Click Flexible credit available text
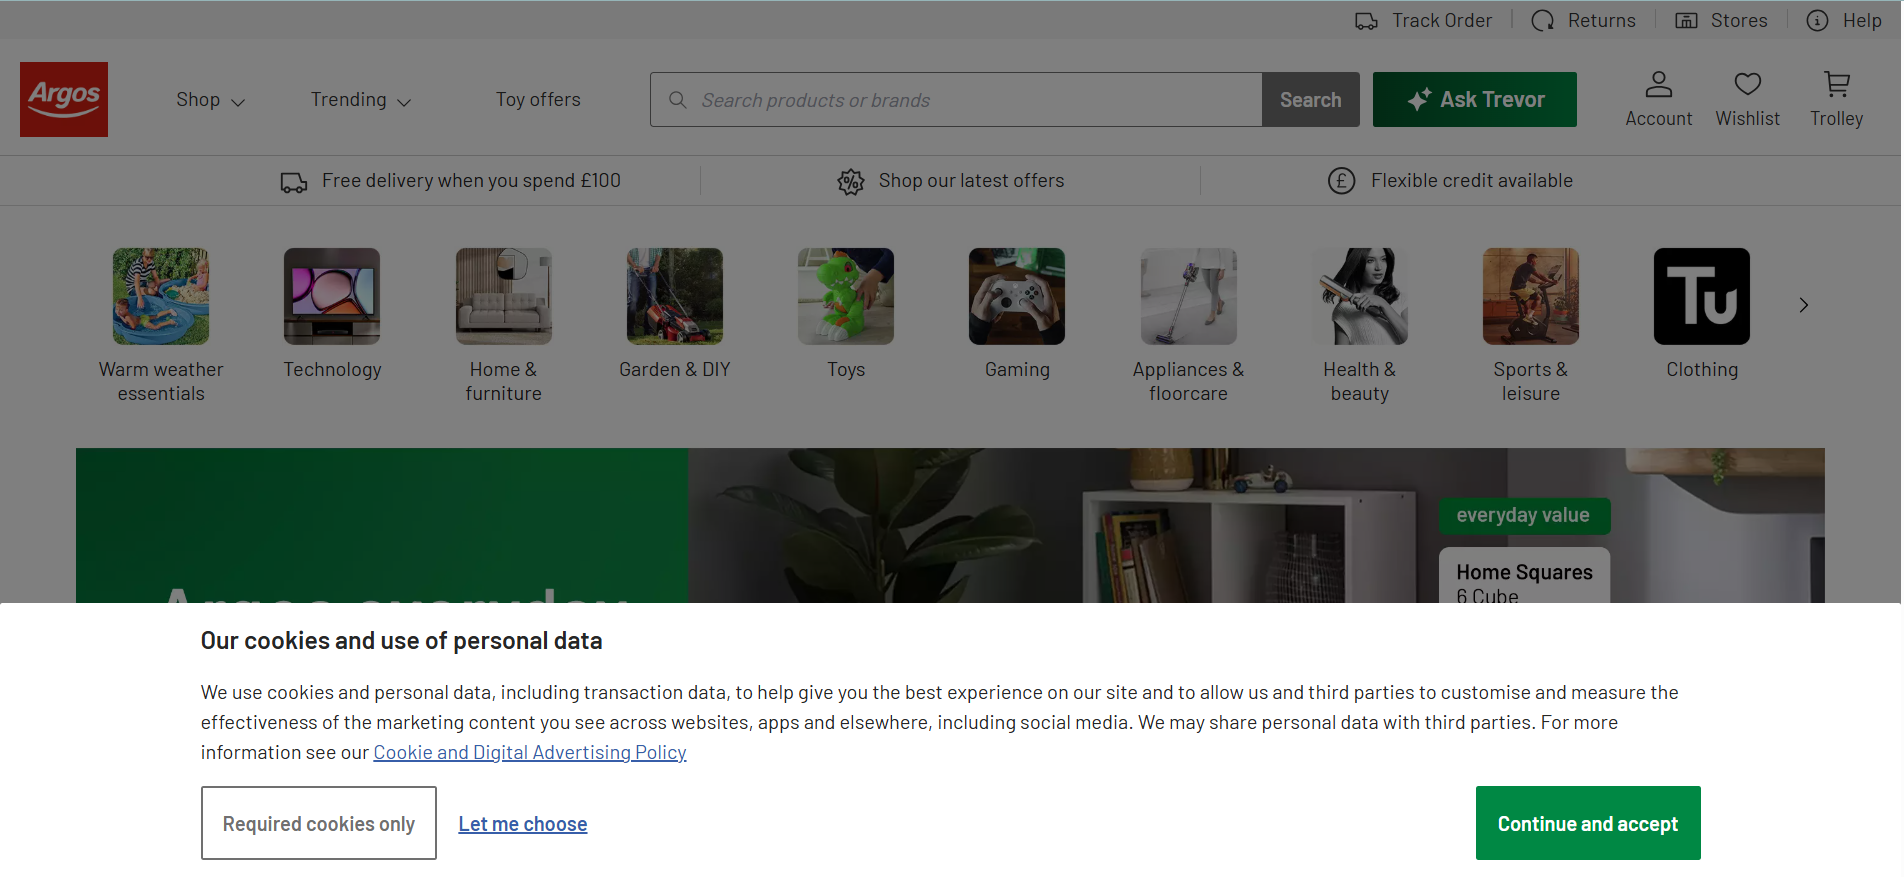 pyautogui.click(x=1472, y=181)
